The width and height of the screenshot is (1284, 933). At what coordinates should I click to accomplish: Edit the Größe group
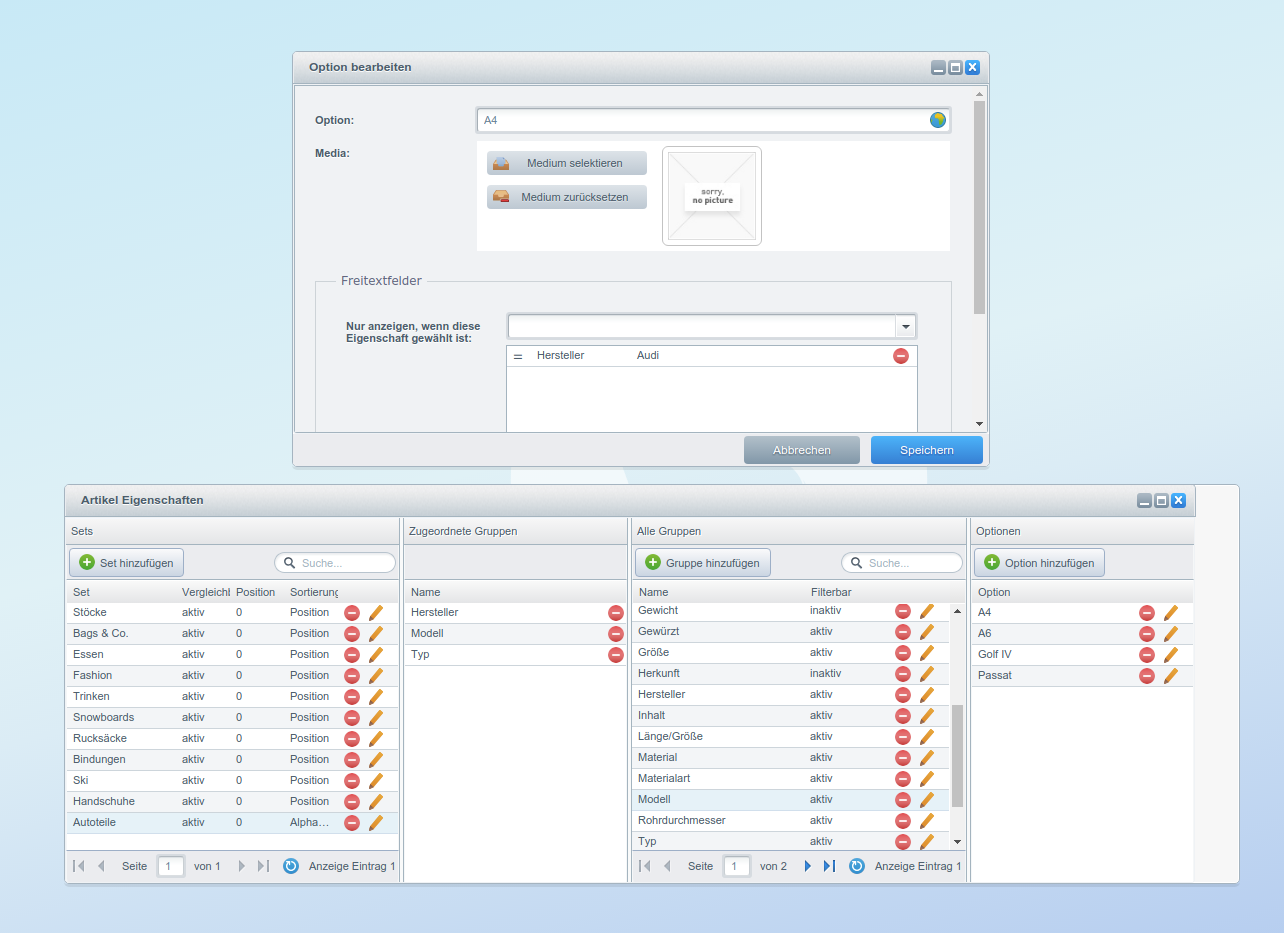(927, 652)
